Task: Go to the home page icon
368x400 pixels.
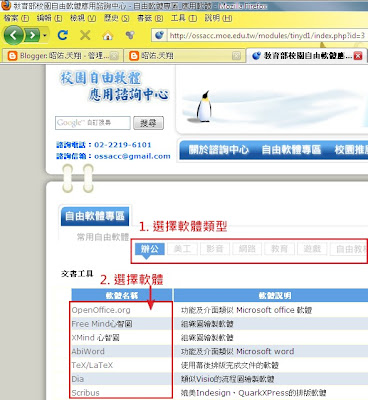Action: (107, 35)
